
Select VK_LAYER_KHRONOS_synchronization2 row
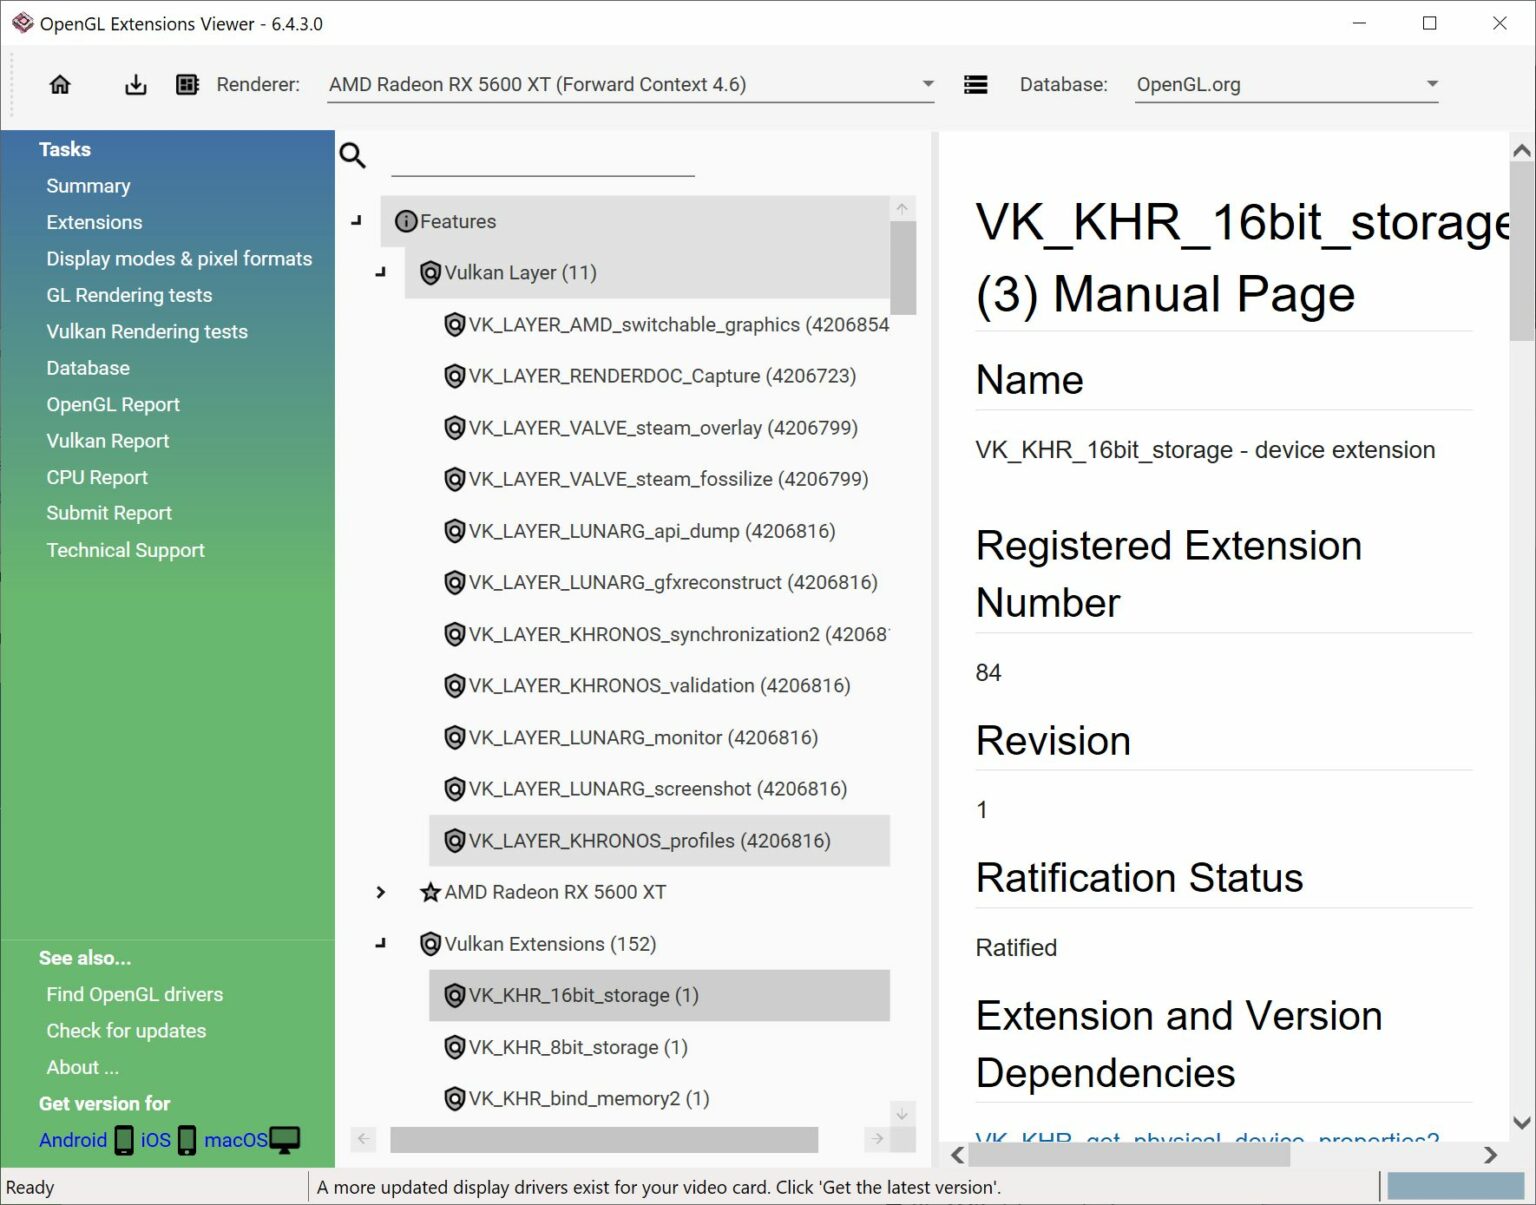click(x=659, y=634)
